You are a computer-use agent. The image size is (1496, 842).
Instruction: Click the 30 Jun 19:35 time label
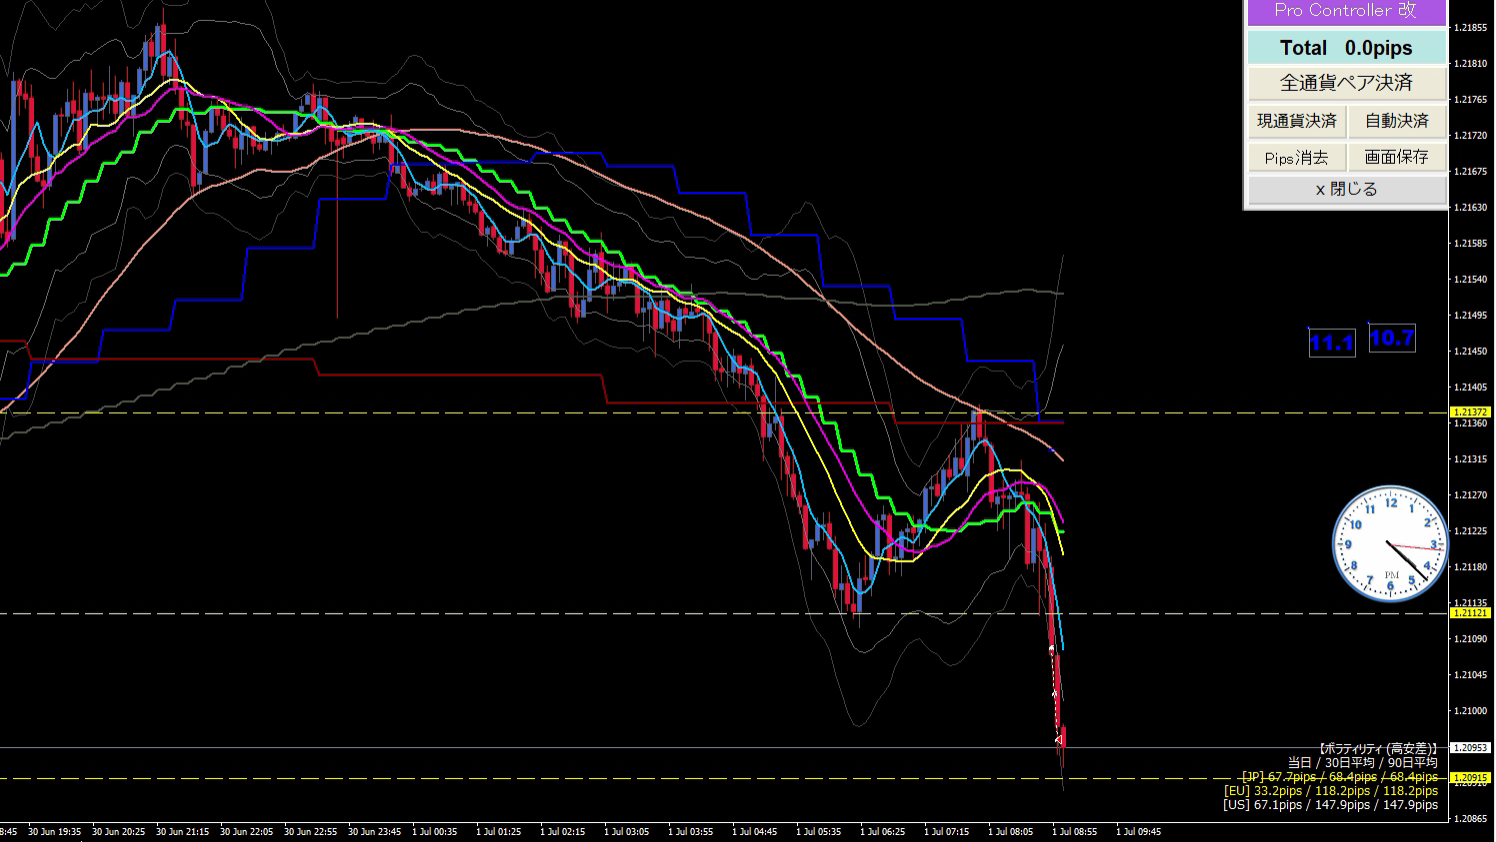[x=54, y=832]
